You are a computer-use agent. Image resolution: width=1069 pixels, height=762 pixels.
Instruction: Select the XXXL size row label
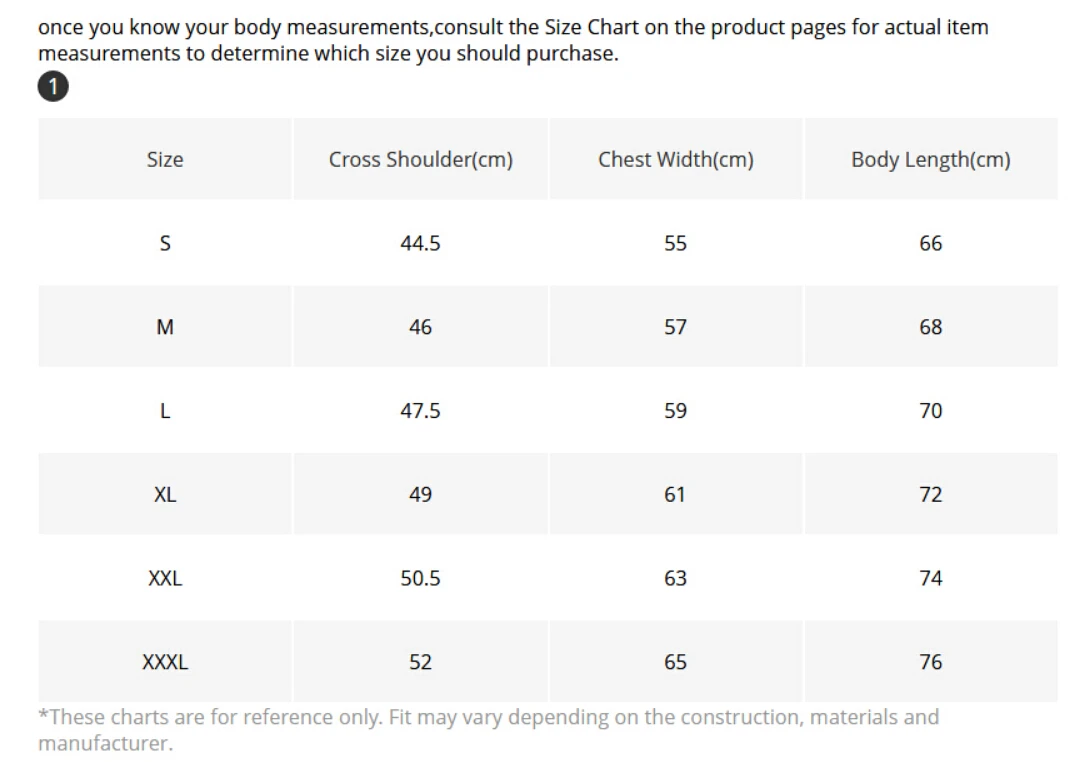[165, 662]
